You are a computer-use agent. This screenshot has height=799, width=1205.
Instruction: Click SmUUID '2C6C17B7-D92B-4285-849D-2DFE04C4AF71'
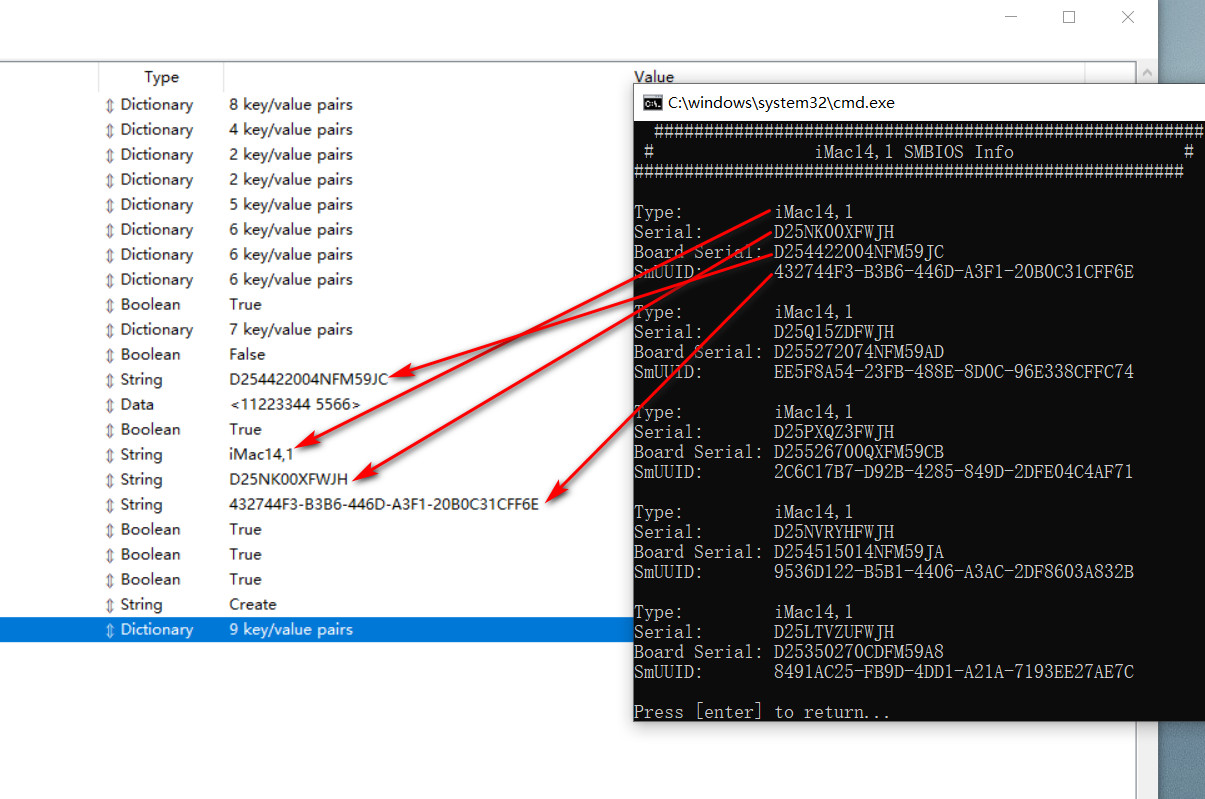954,472
